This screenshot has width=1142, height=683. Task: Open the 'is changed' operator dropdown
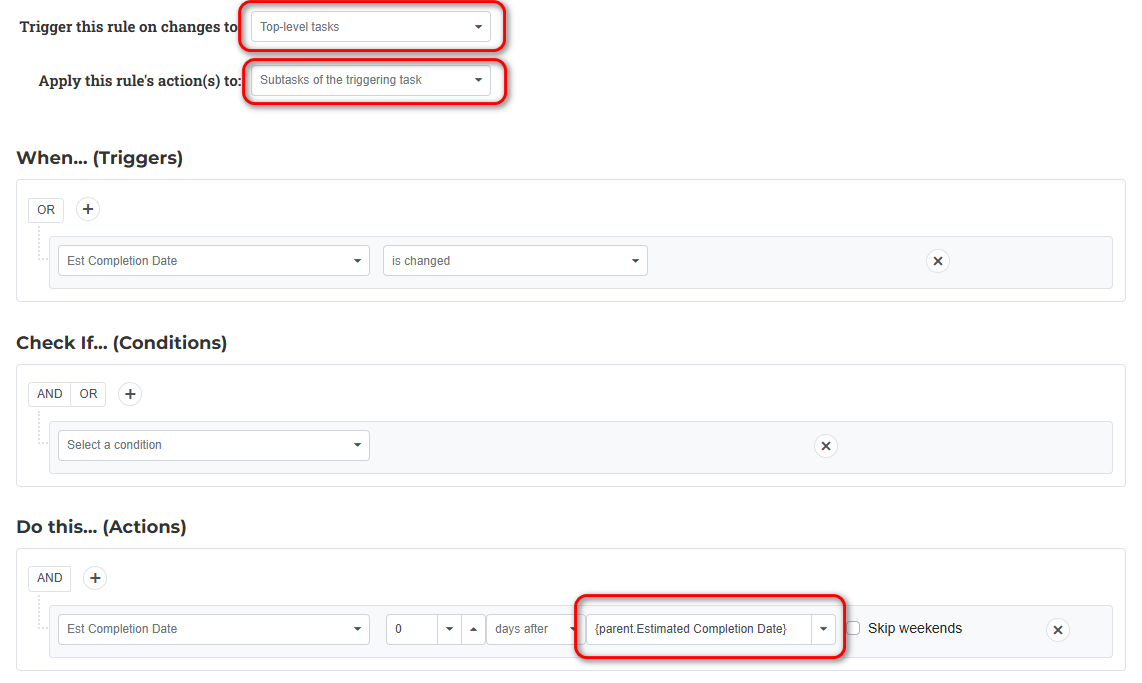tap(515, 261)
